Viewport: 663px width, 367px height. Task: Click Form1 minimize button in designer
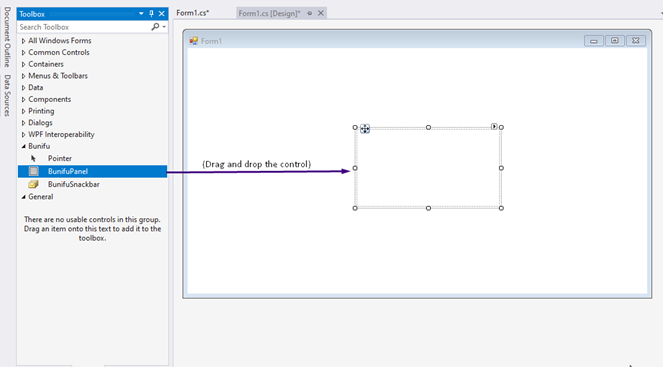tap(594, 41)
